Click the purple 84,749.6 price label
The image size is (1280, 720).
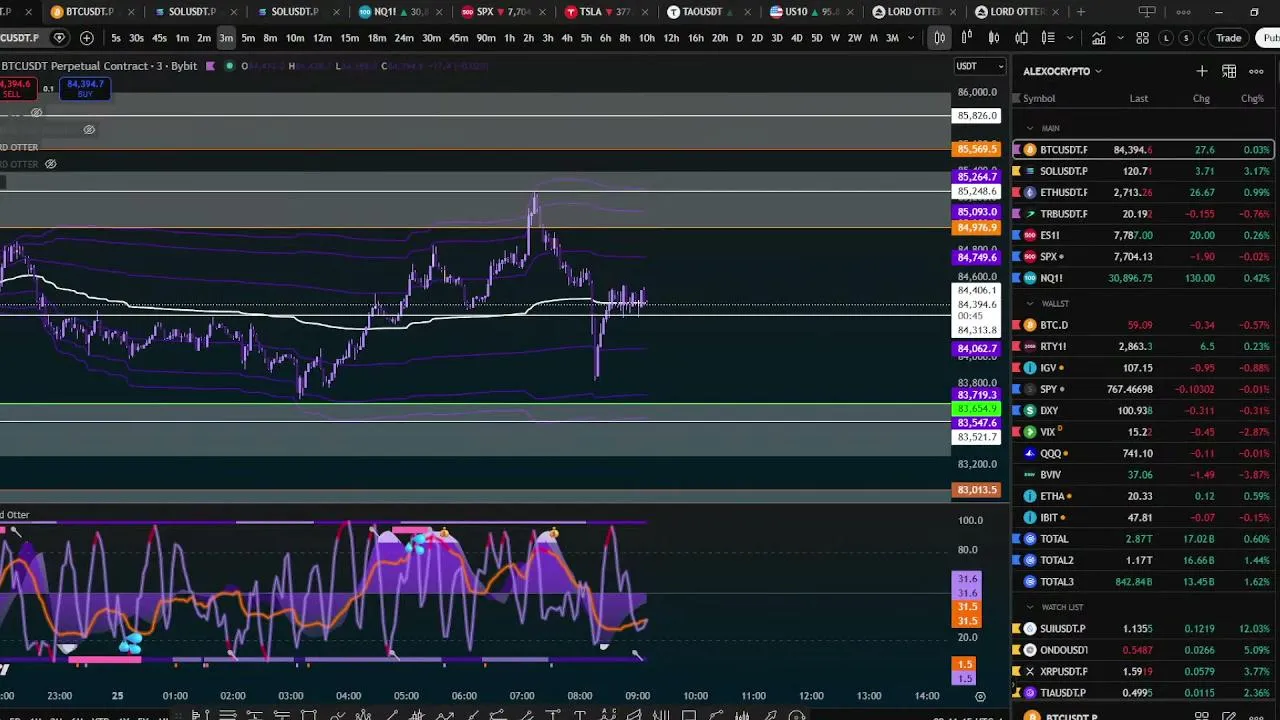pos(977,258)
